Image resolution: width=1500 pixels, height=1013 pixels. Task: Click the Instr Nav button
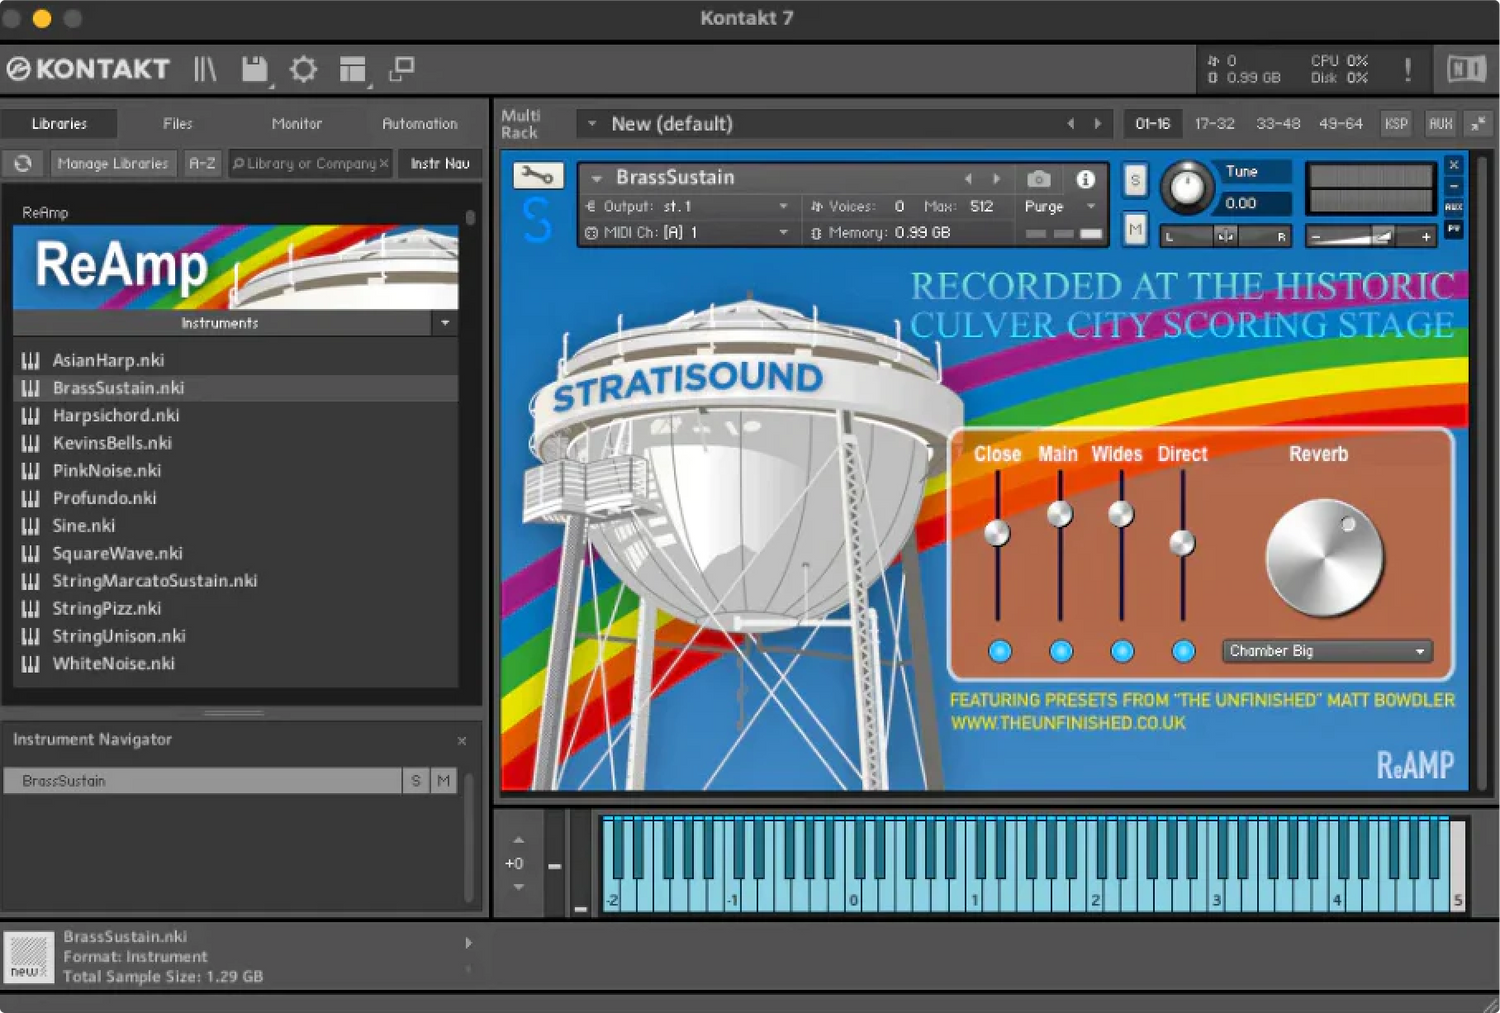coord(439,163)
